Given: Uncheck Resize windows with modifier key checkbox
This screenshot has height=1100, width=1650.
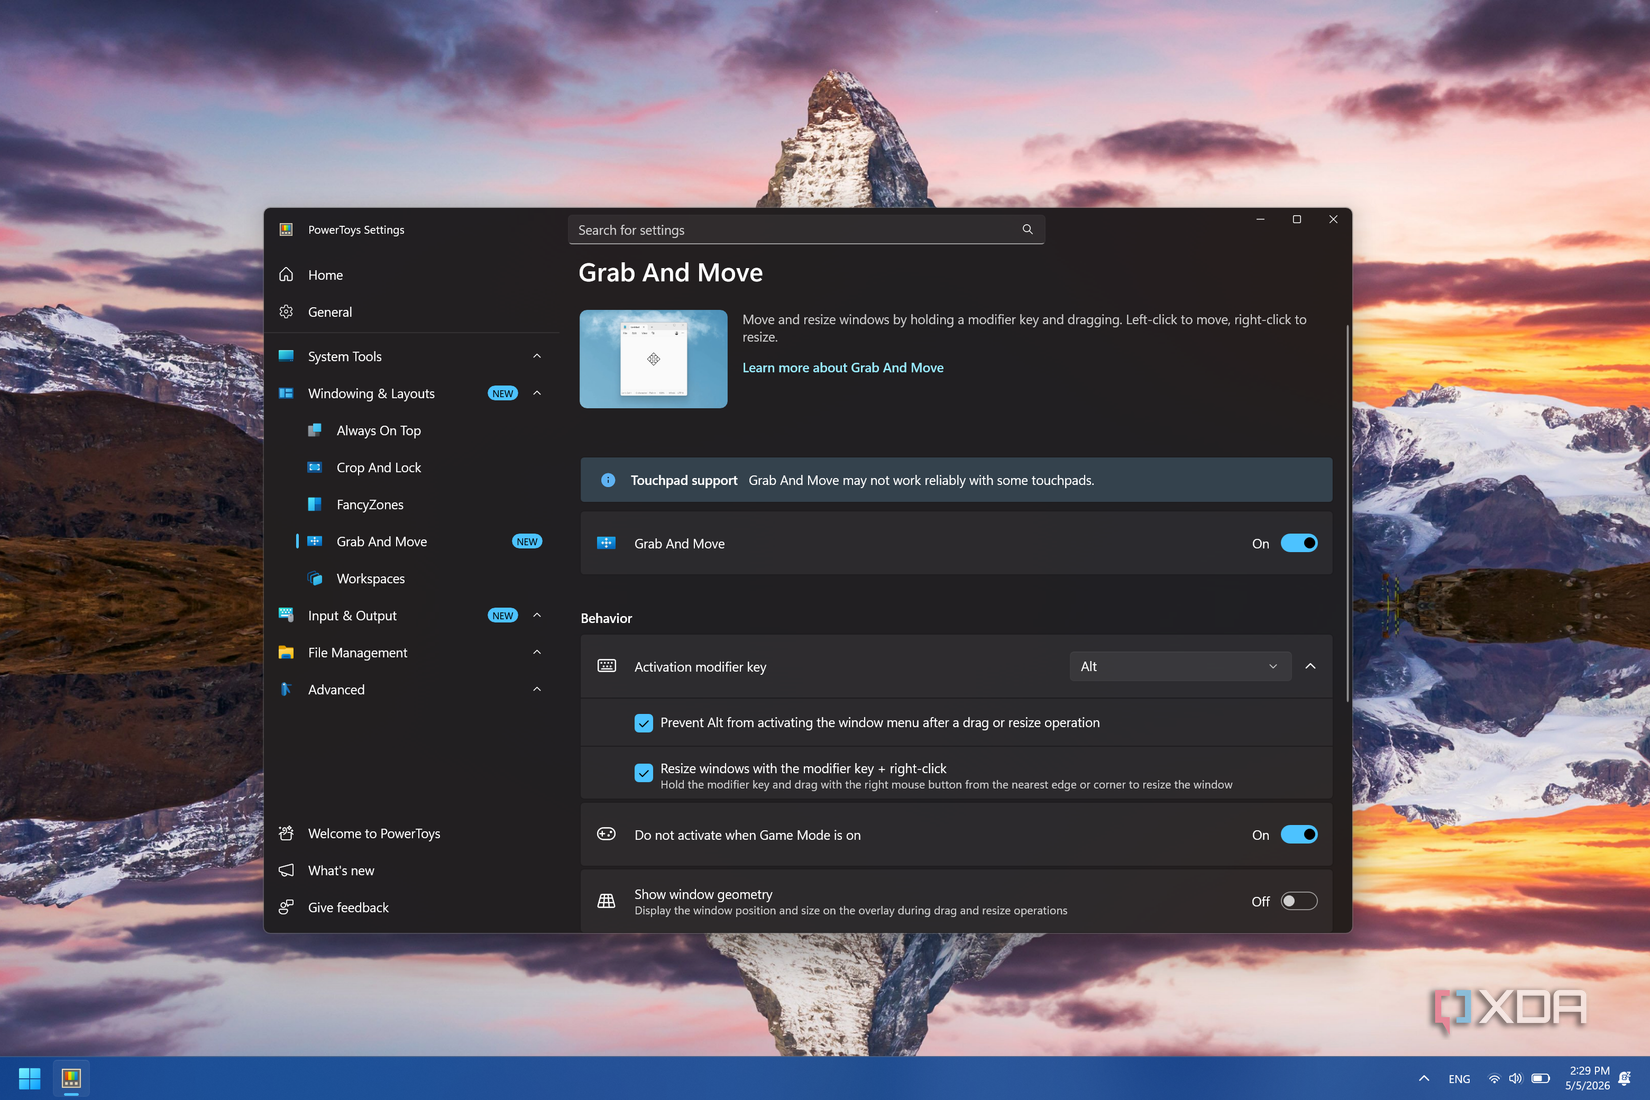Looking at the screenshot, I should [644, 773].
